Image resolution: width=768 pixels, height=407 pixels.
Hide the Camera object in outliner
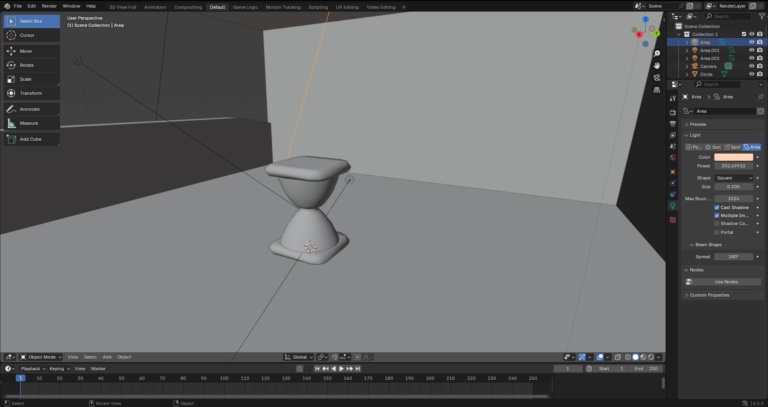coord(751,66)
